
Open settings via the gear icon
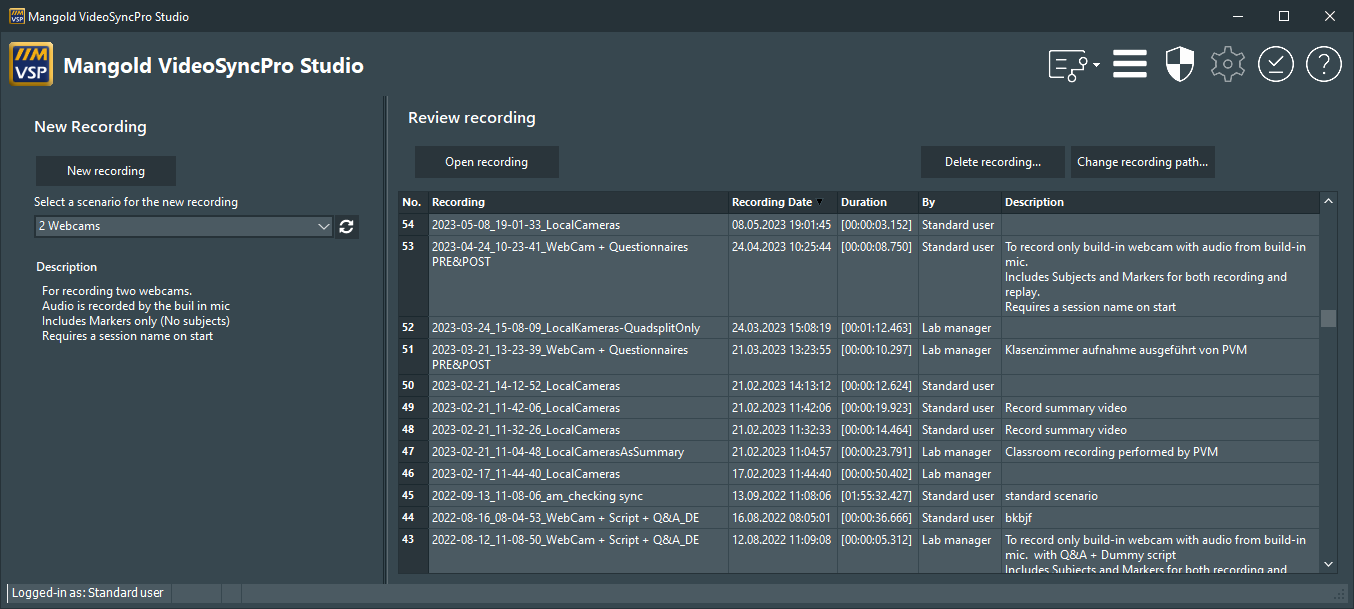[1227, 64]
